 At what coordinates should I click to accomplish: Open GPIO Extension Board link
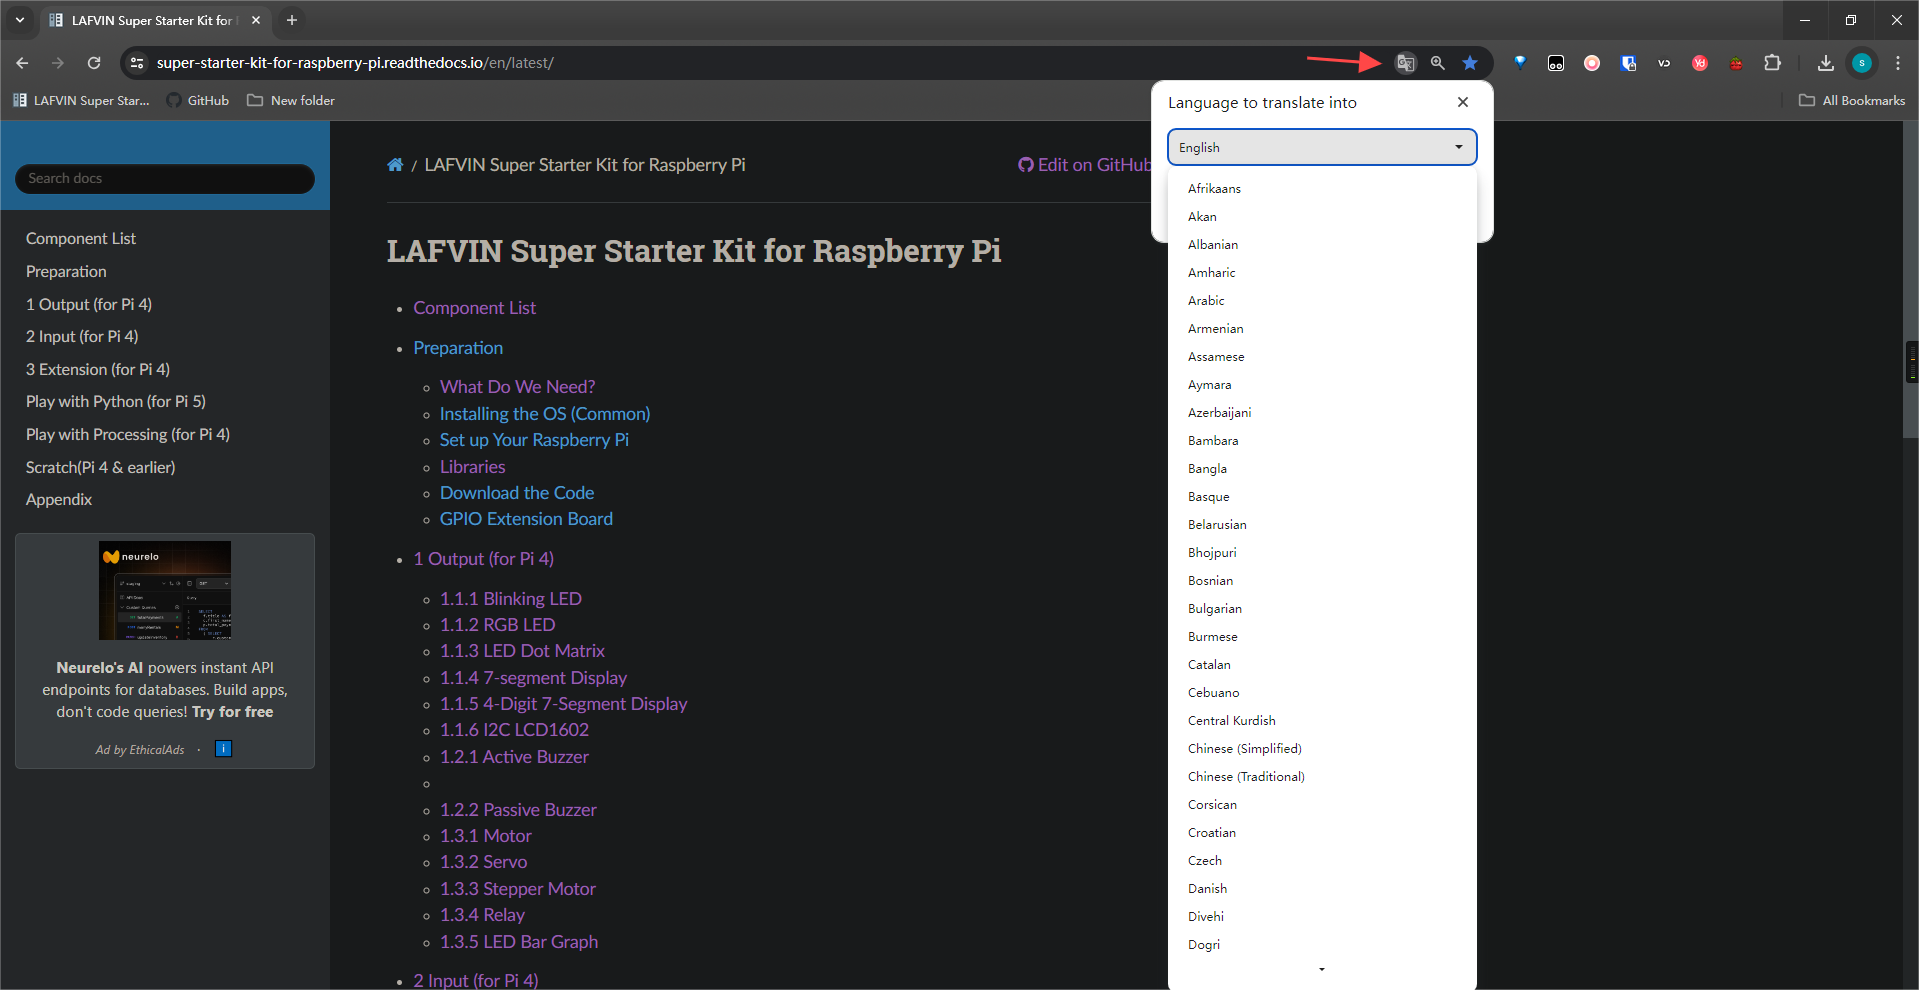click(526, 519)
